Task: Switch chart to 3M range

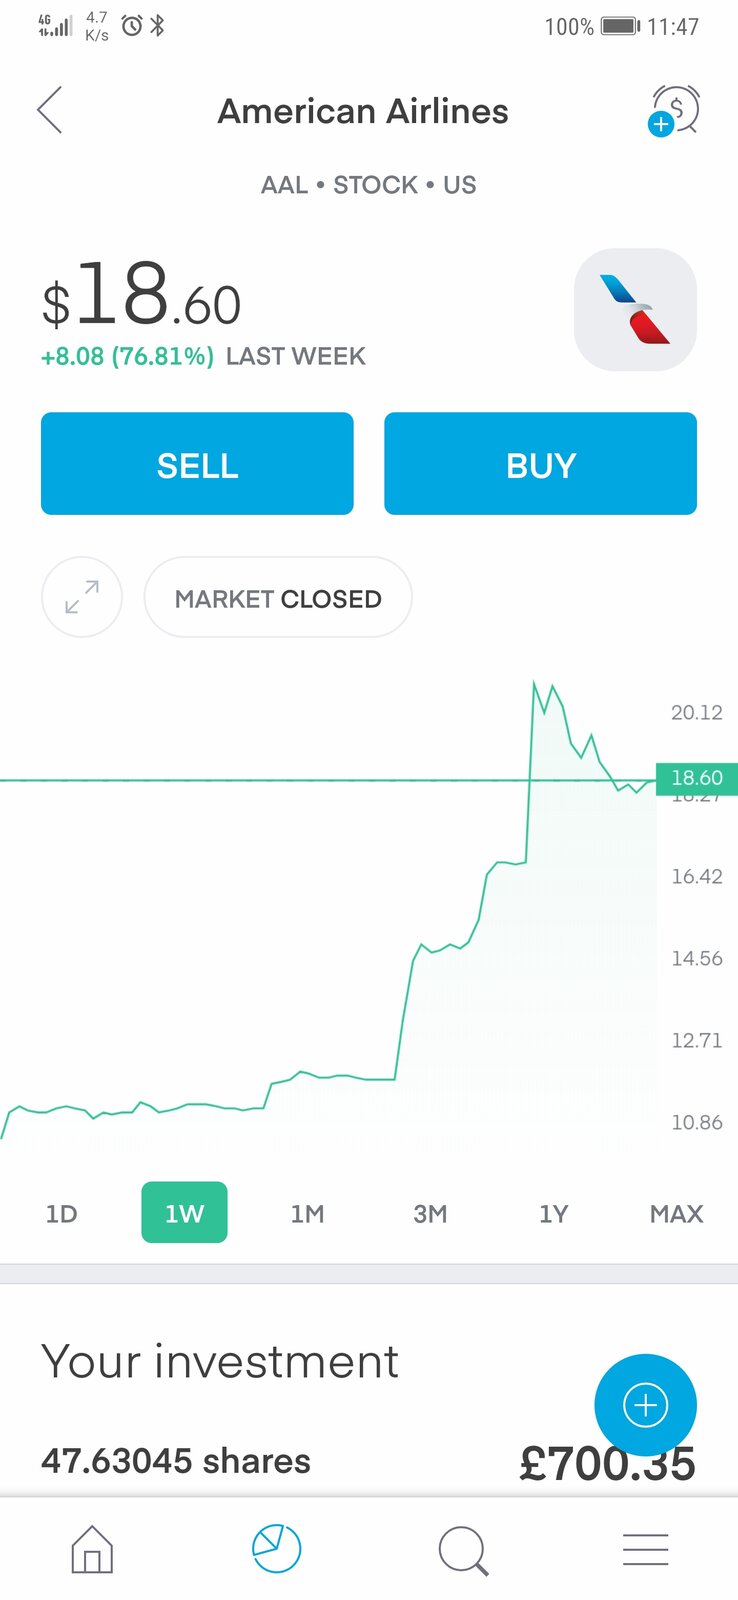Action: pos(430,1213)
